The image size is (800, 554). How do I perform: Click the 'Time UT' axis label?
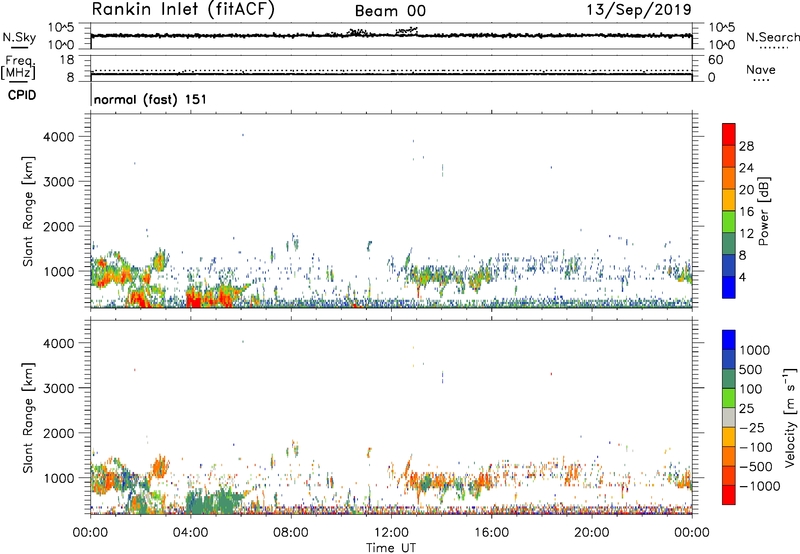[391, 548]
